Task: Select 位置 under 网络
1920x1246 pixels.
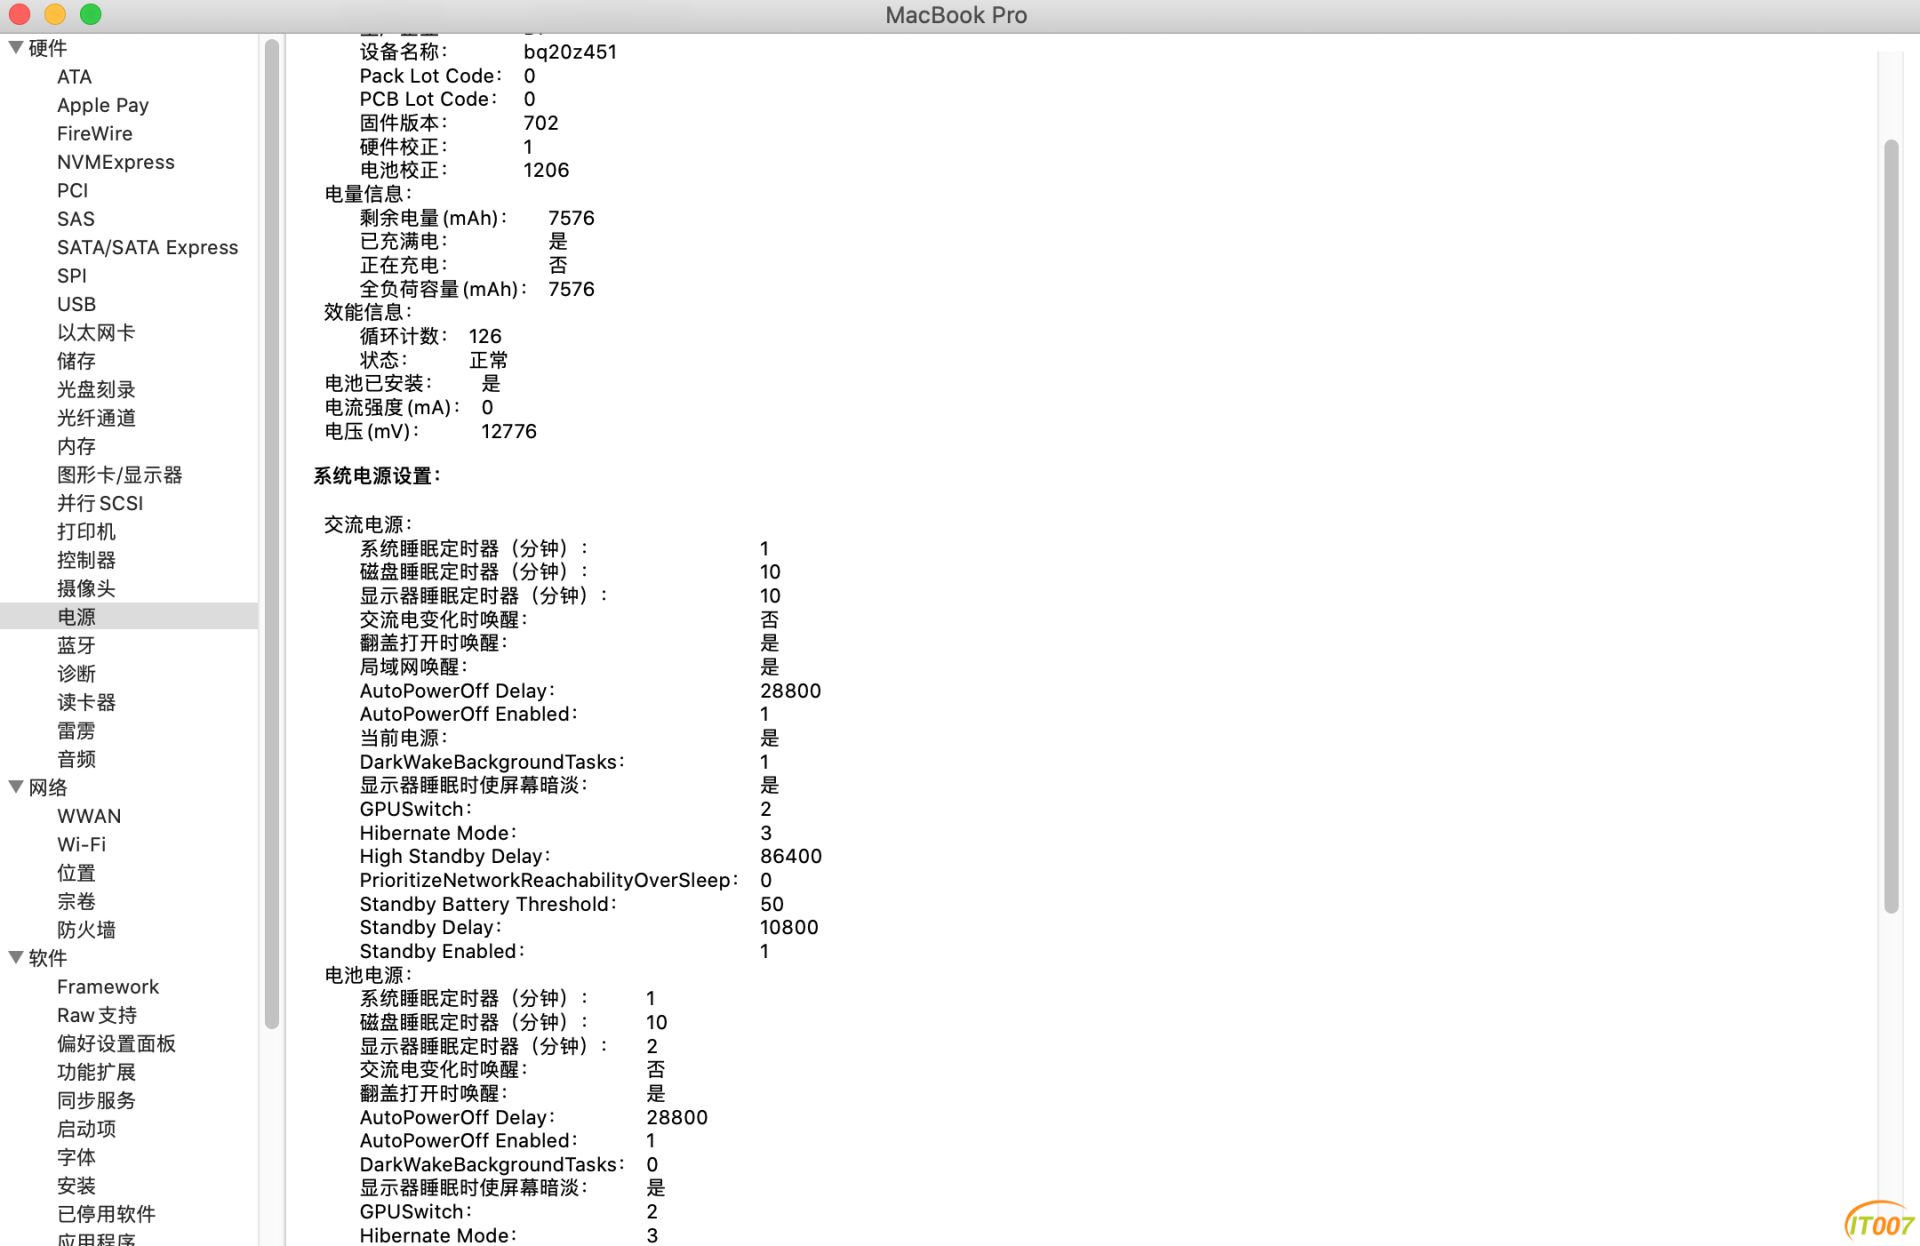Action: coord(76,873)
